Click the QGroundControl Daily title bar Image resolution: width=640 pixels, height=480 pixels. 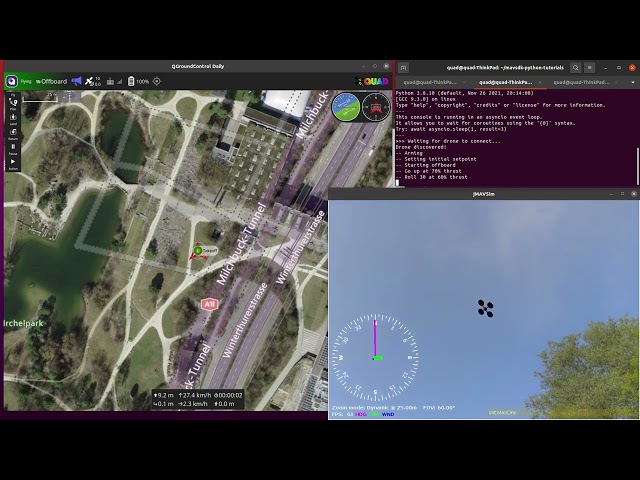(x=198, y=66)
